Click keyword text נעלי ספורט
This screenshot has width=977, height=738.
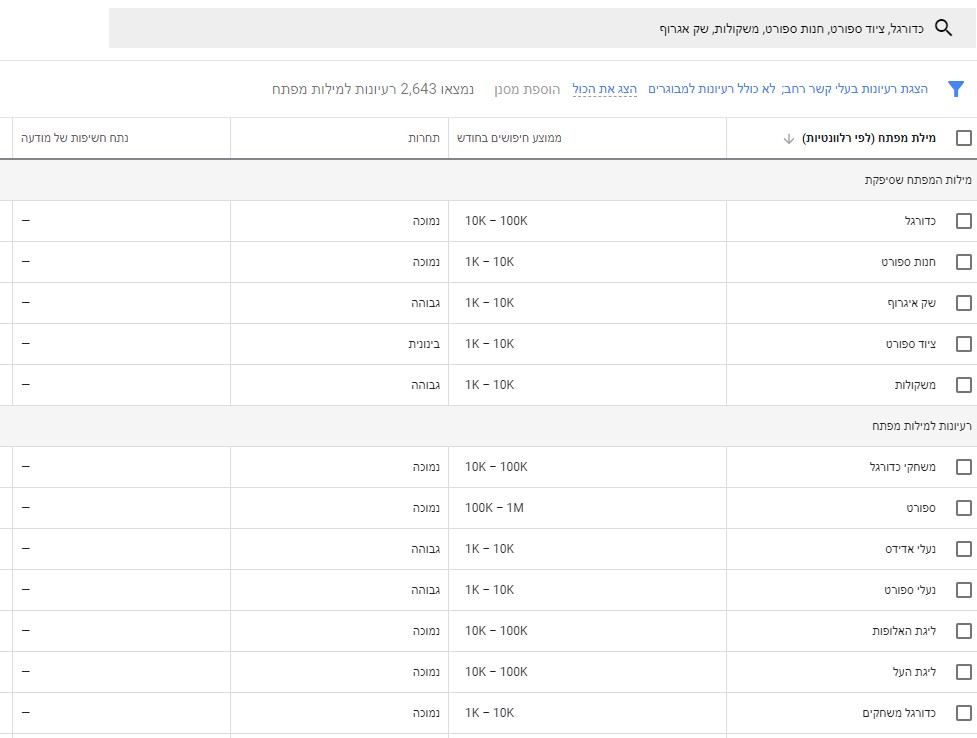[x=910, y=590]
